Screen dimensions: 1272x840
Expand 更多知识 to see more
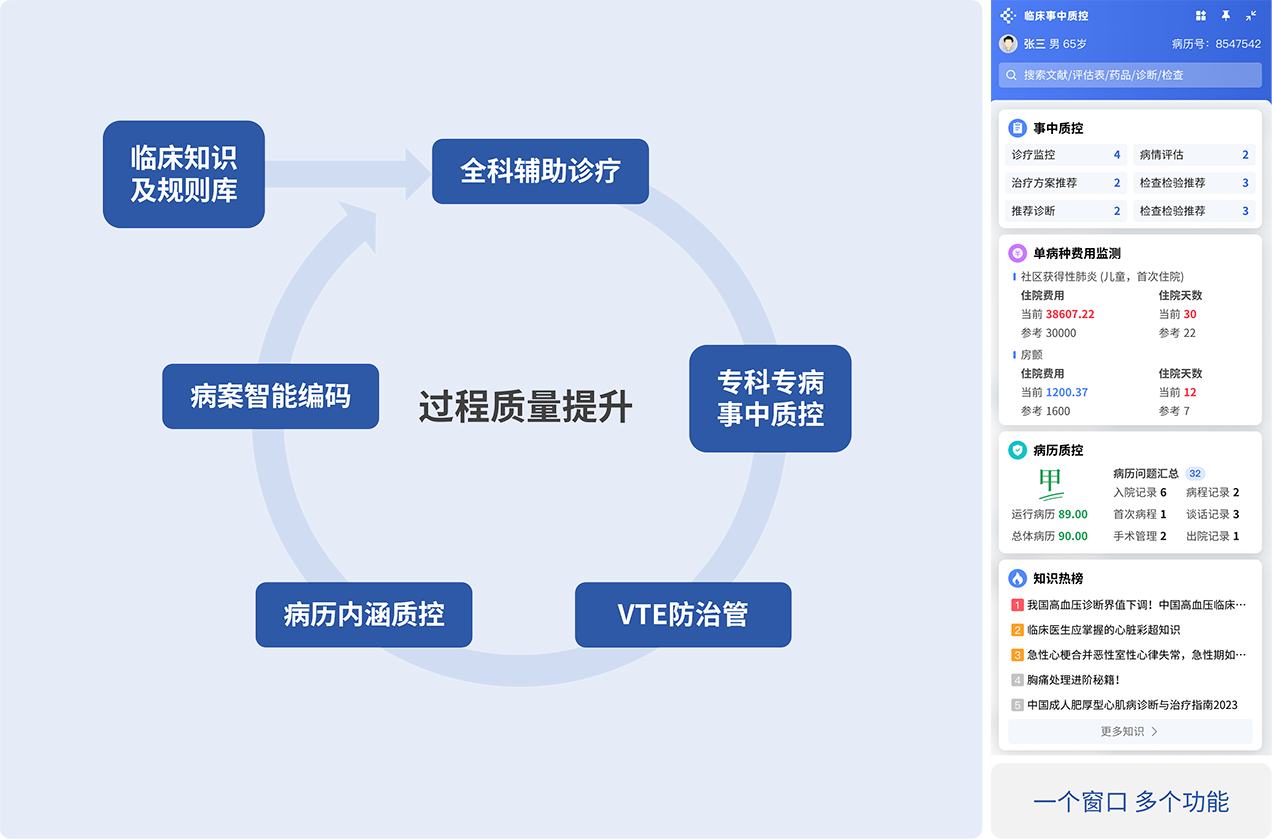pyautogui.click(x=1129, y=731)
